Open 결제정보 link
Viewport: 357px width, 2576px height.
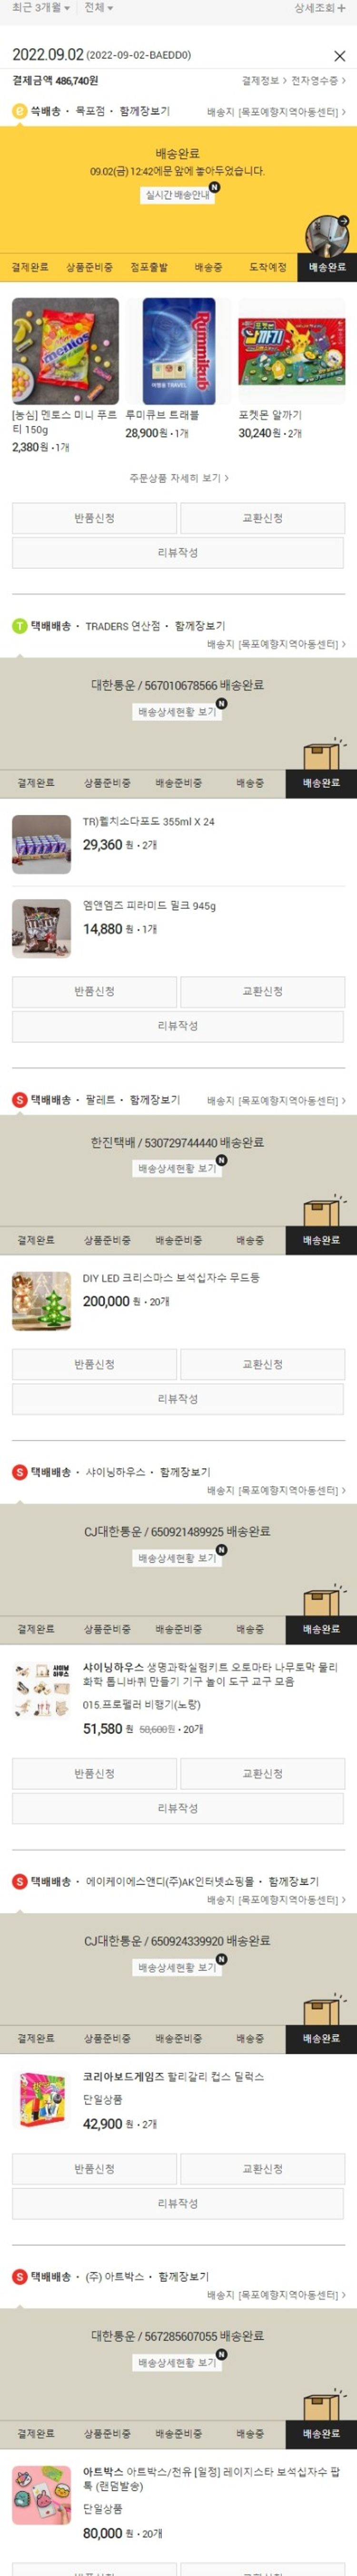[x=264, y=80]
